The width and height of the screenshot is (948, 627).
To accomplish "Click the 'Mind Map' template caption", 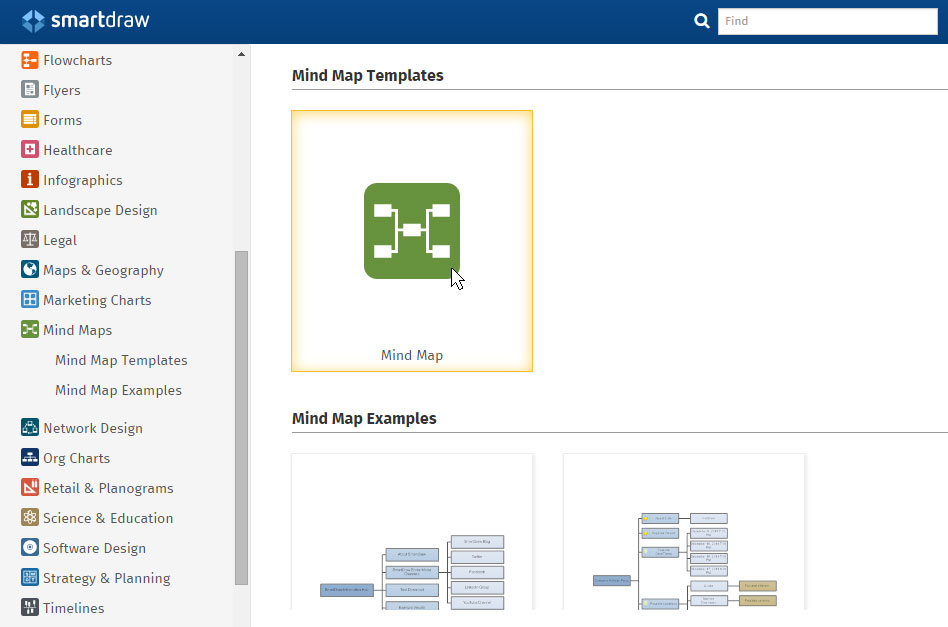I will pyautogui.click(x=412, y=355).
